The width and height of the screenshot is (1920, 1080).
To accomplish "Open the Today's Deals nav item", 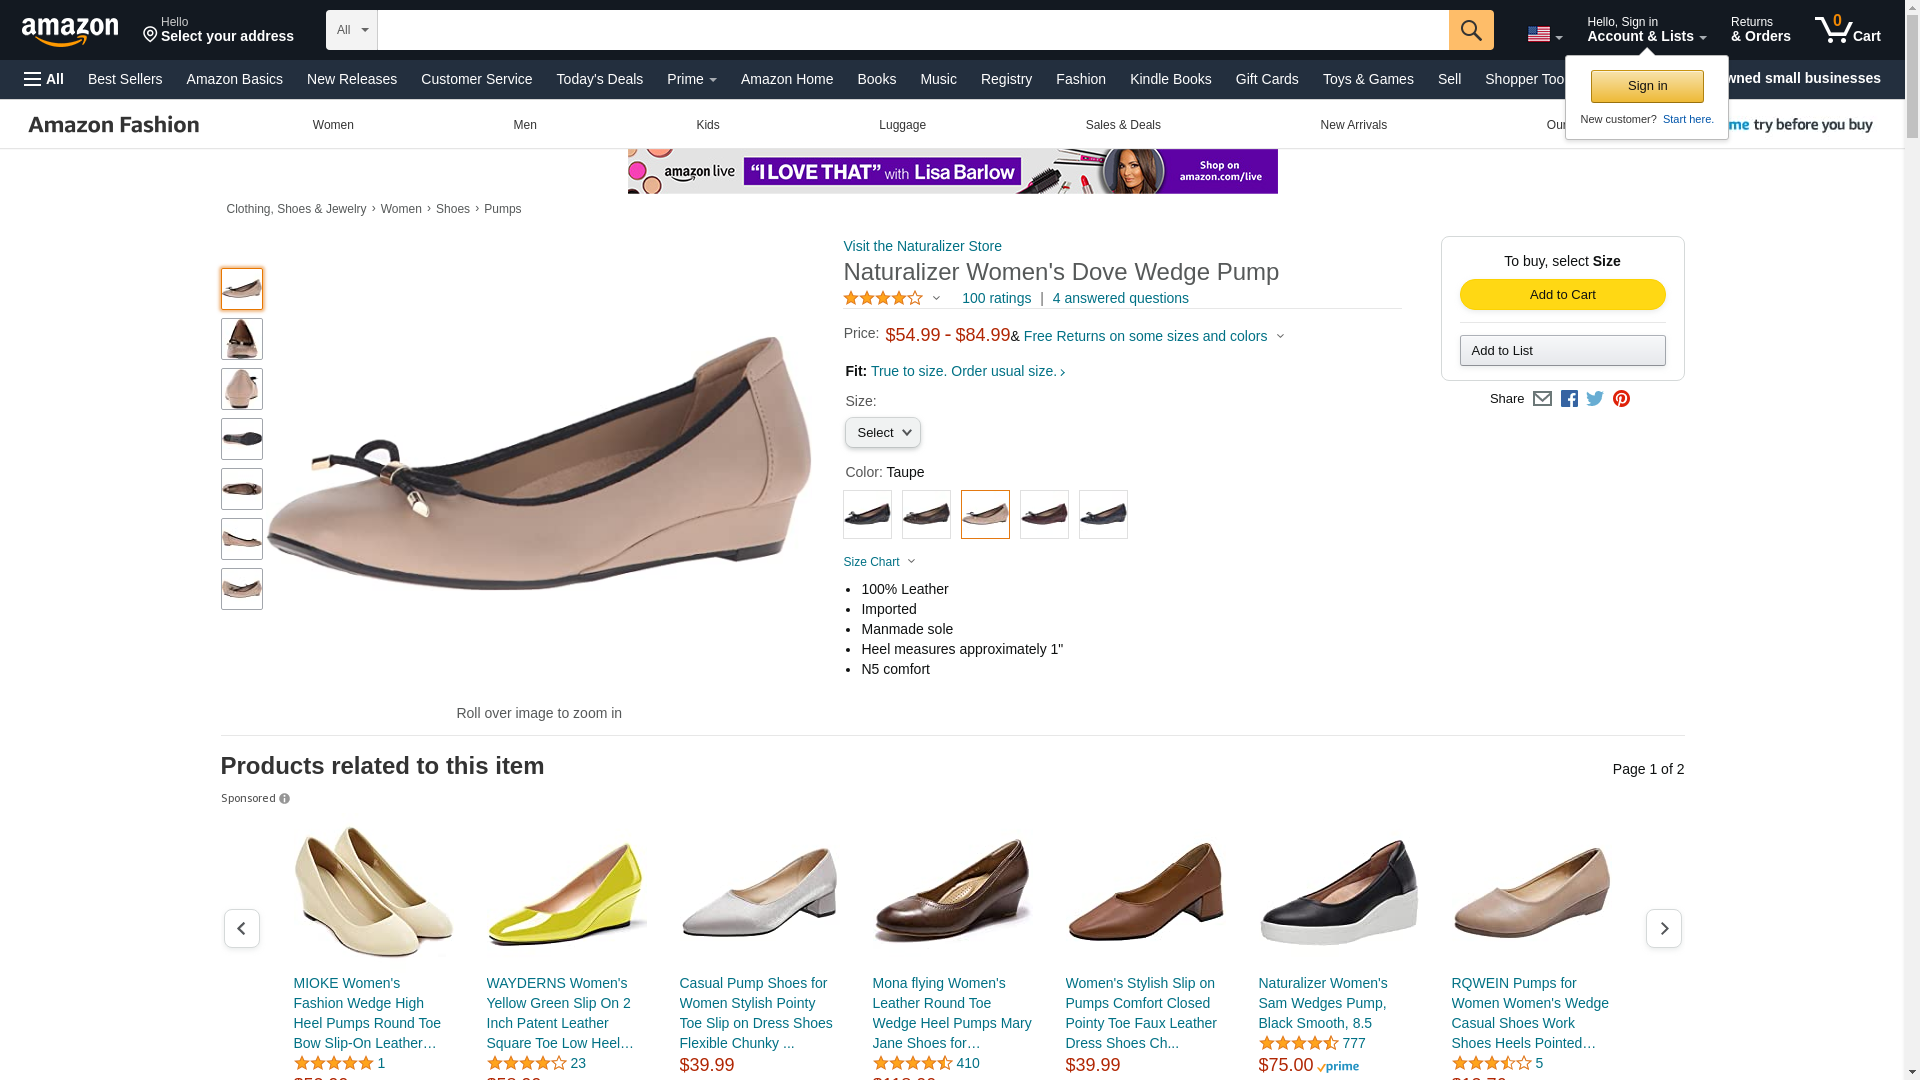I will (x=599, y=79).
